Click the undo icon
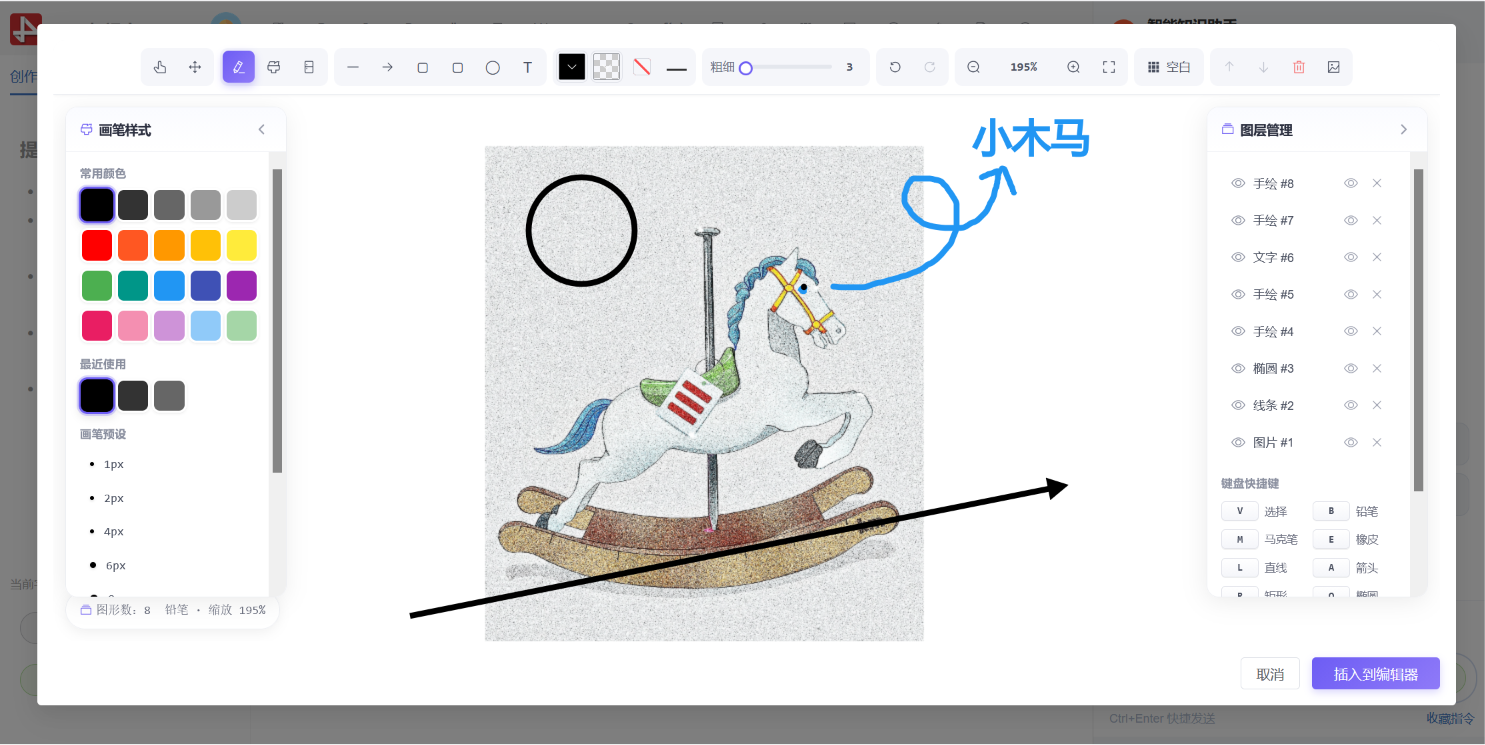Screen dimensions: 1485x745 pyautogui.click(x=895, y=67)
